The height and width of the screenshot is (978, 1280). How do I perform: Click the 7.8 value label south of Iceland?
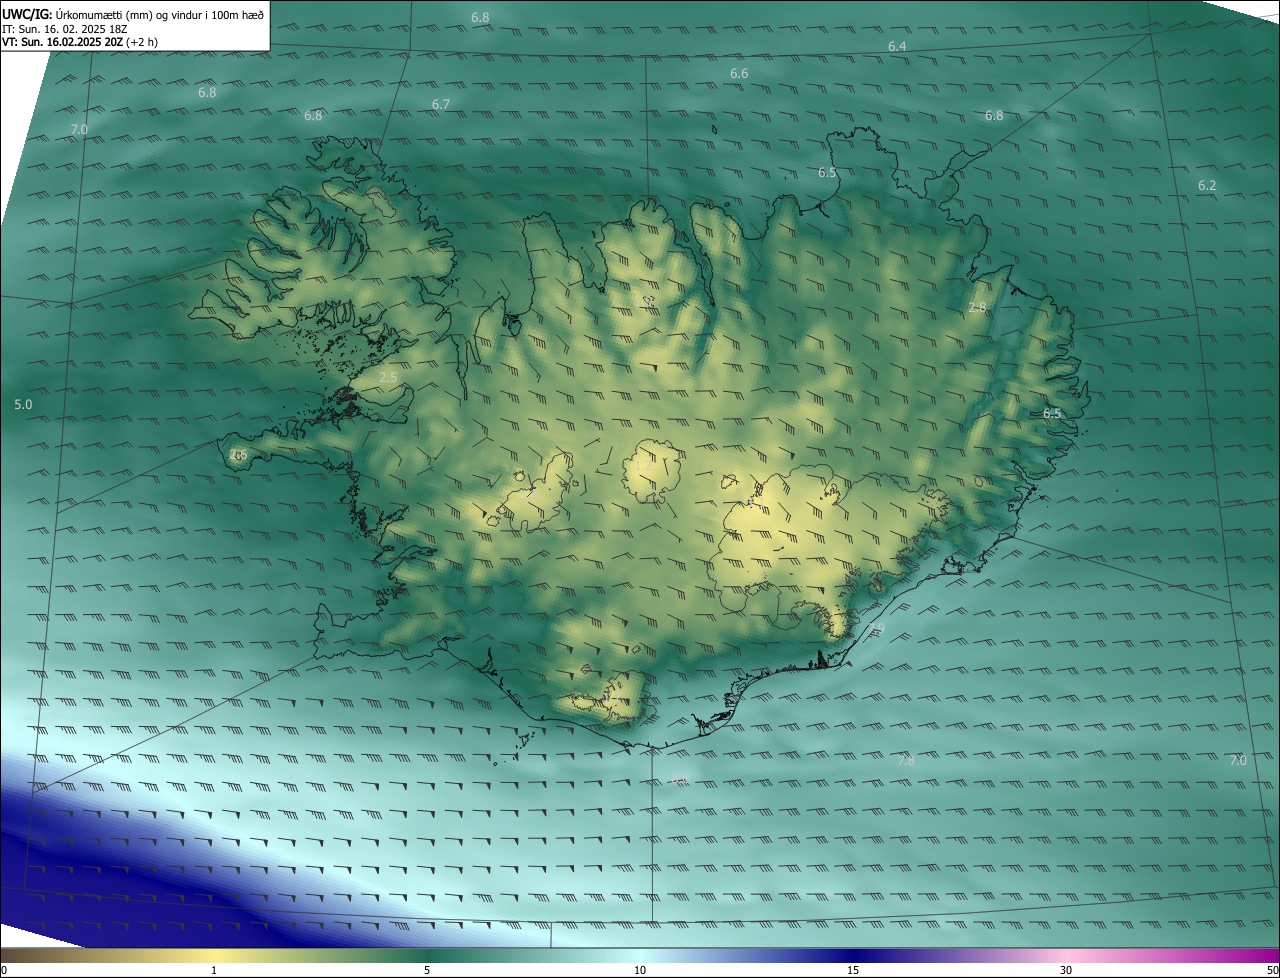(906, 761)
